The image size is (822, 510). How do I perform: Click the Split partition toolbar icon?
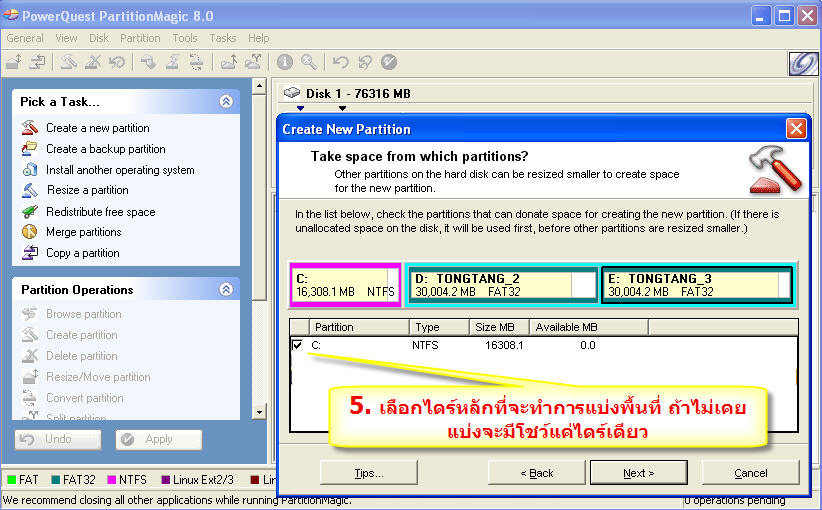(x=253, y=62)
